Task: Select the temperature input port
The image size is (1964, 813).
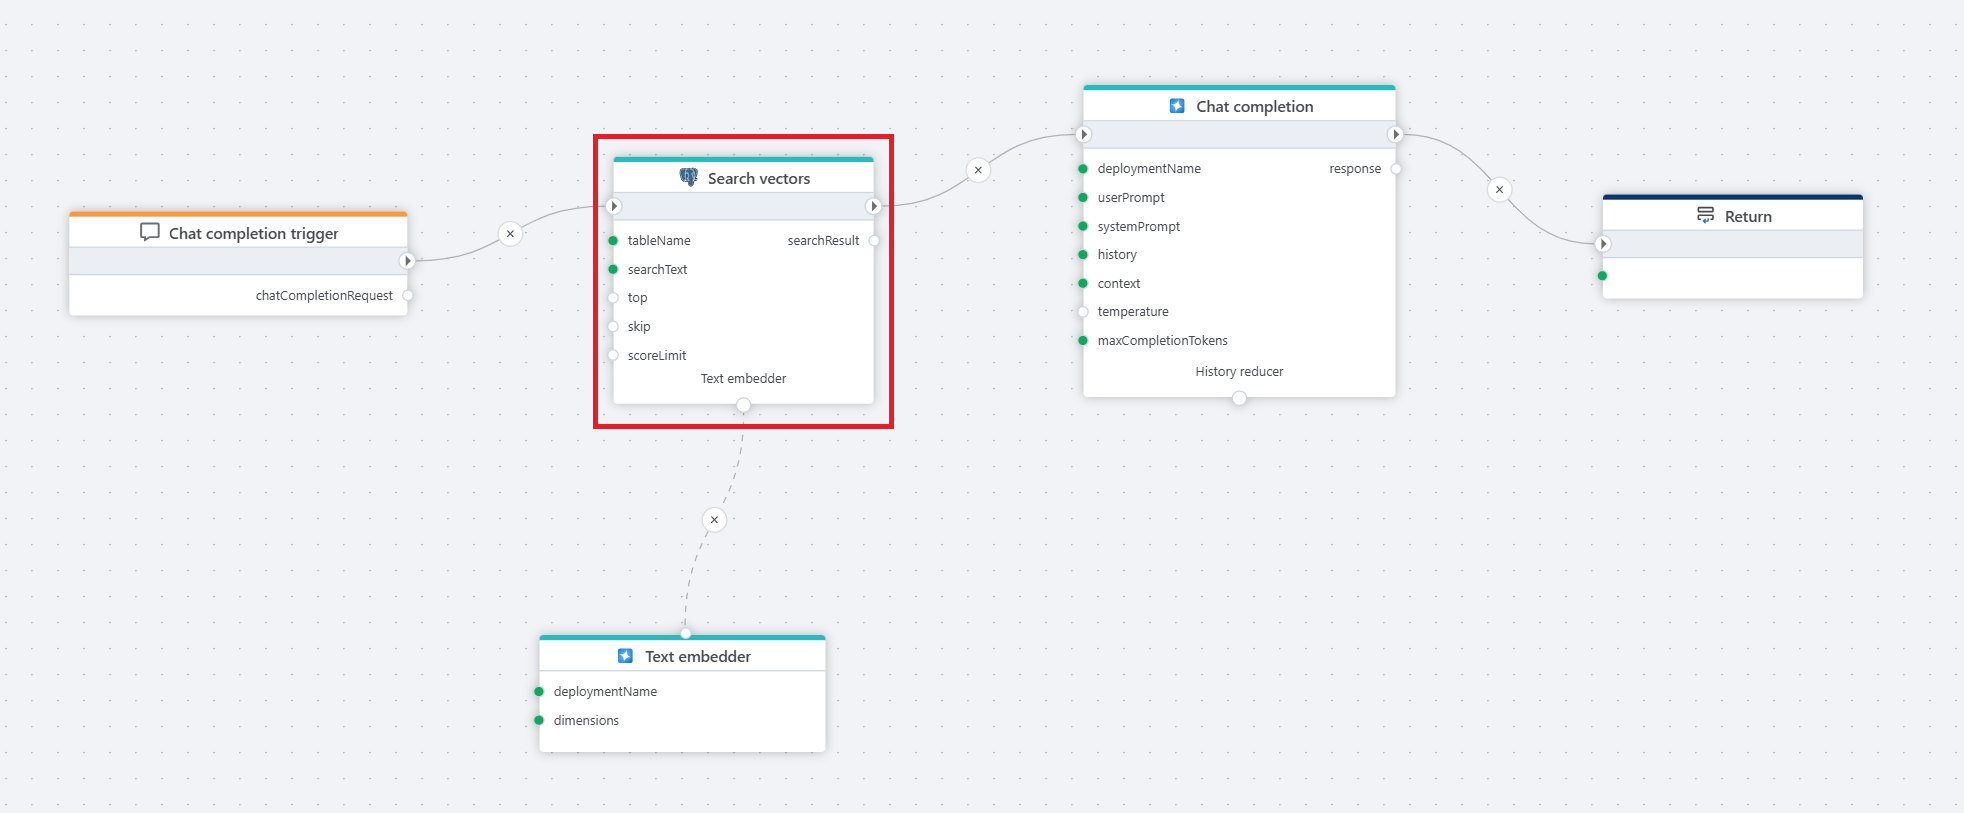Action: pos(1083,312)
